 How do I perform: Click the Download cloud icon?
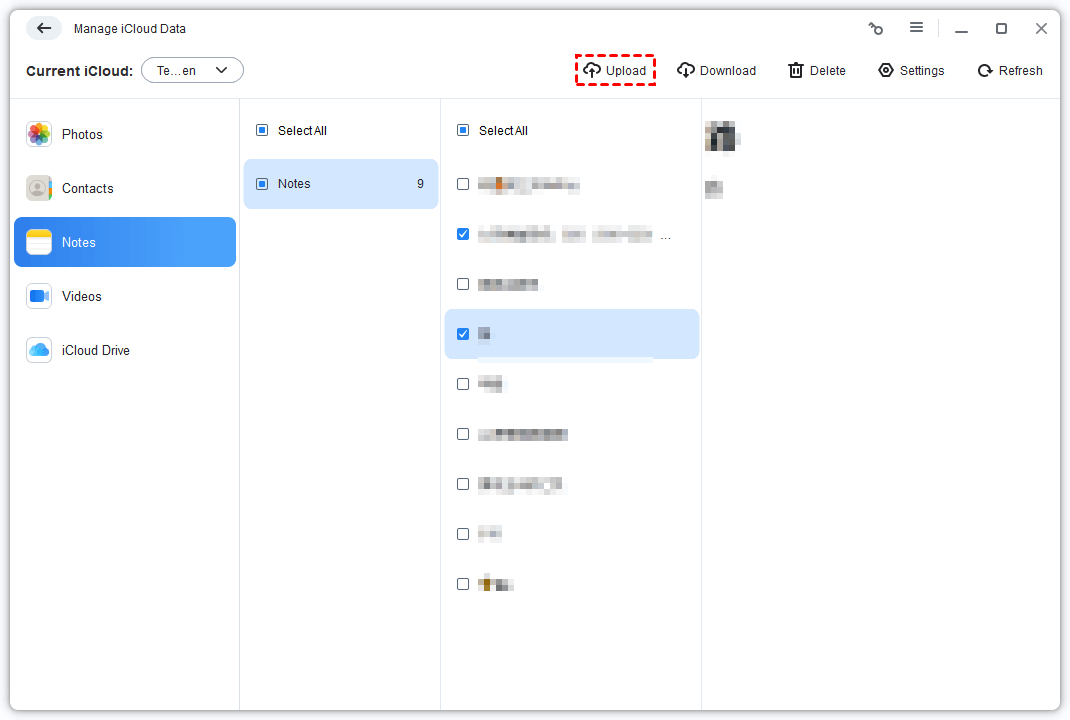(x=686, y=70)
